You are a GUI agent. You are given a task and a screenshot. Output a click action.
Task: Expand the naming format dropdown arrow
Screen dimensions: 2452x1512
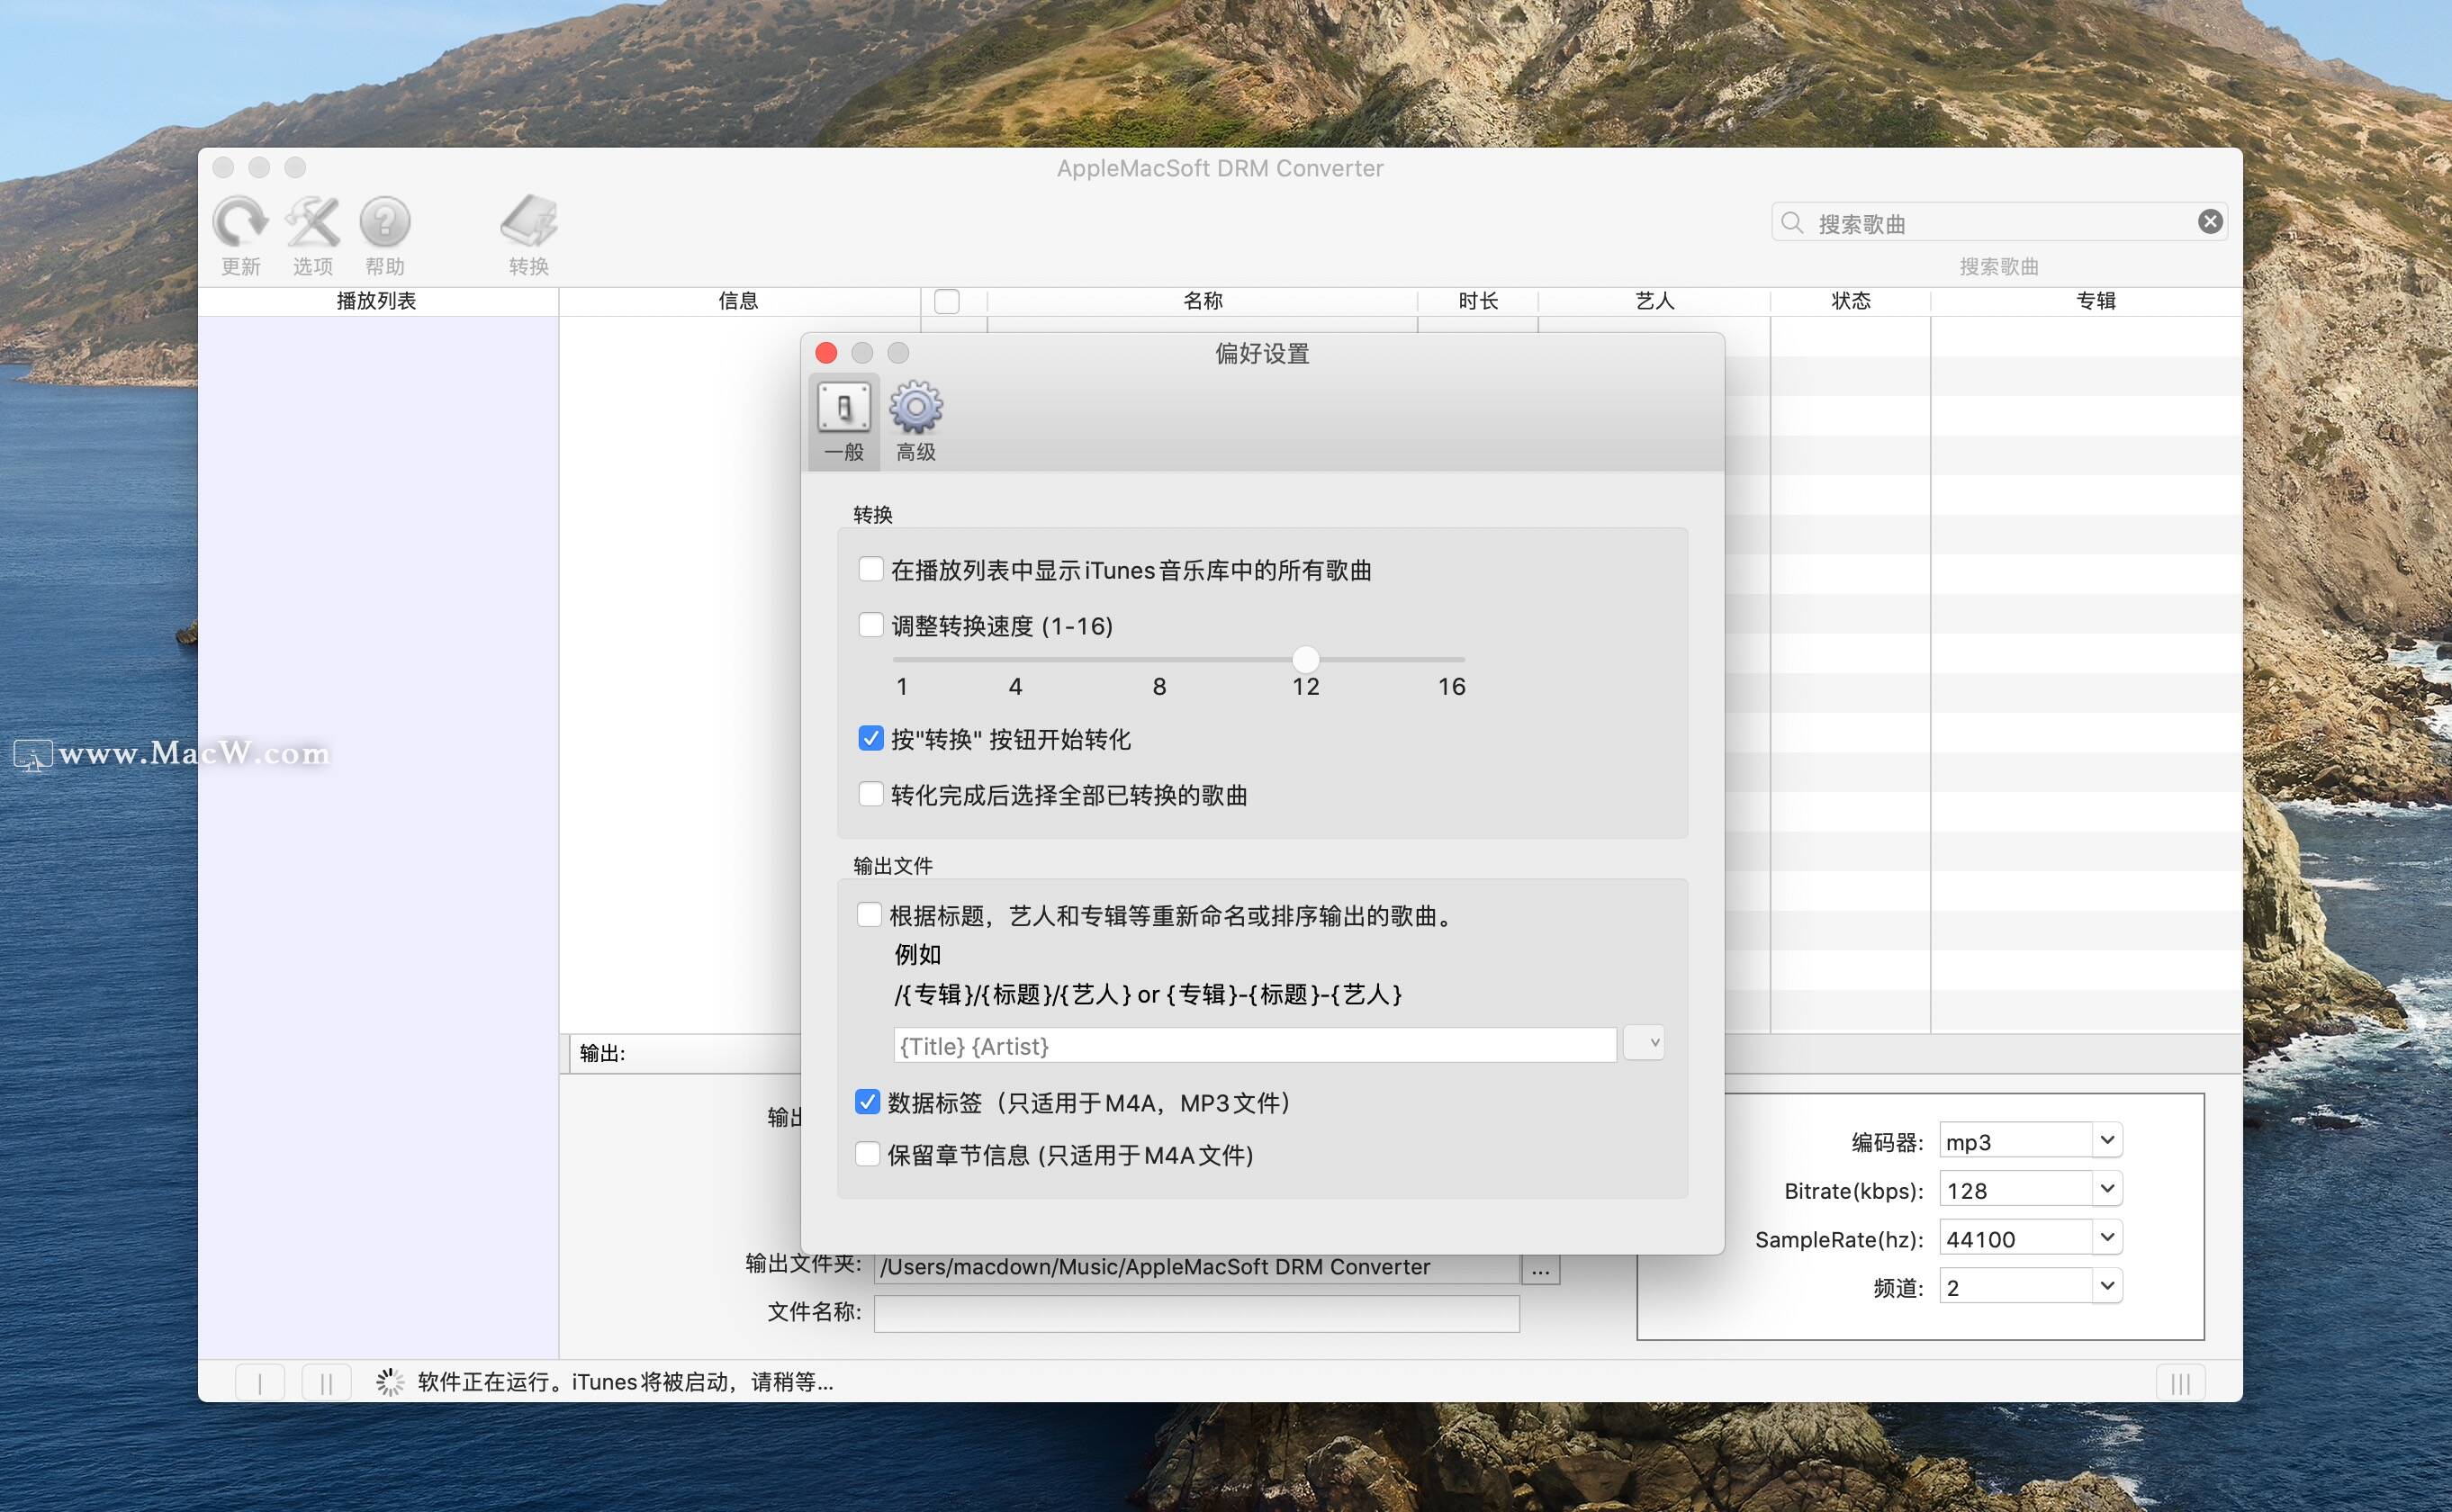(x=1644, y=1043)
